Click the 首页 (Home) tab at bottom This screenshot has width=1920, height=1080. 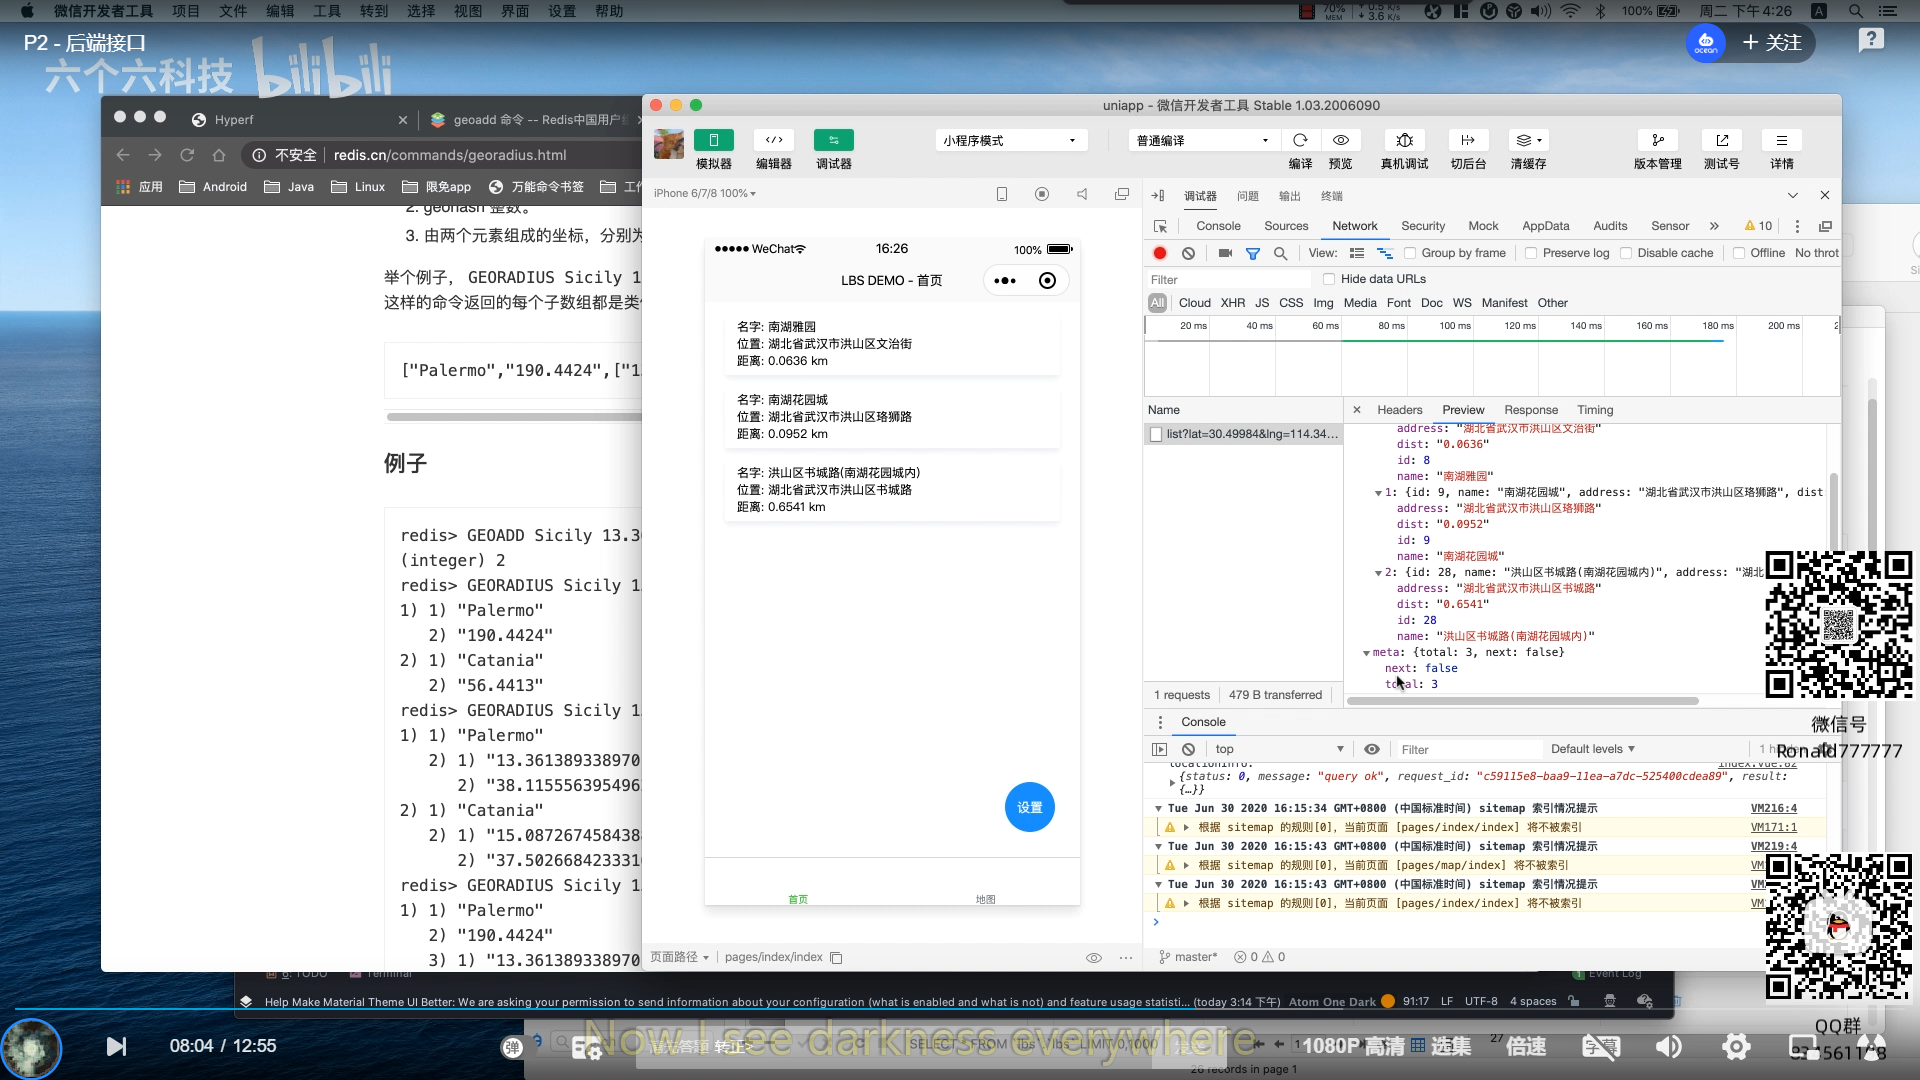798,898
